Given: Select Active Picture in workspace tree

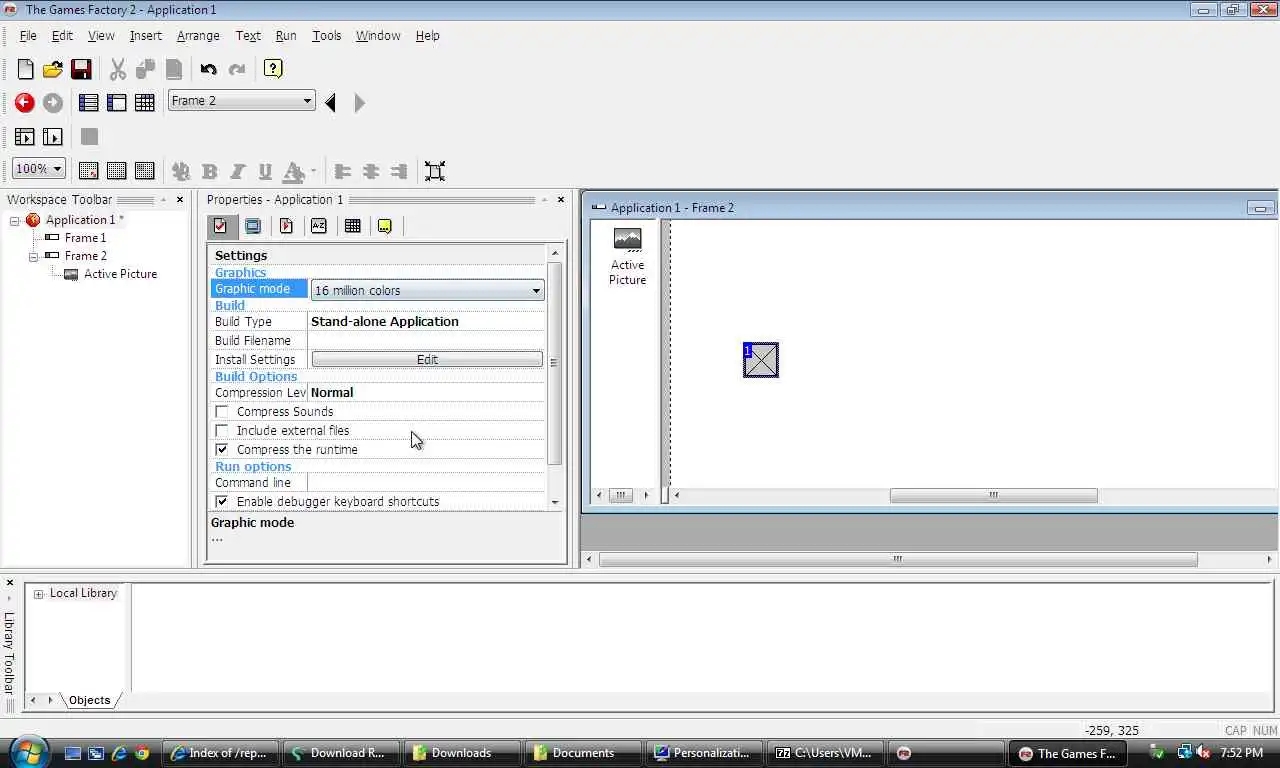Looking at the screenshot, I should coord(120,274).
